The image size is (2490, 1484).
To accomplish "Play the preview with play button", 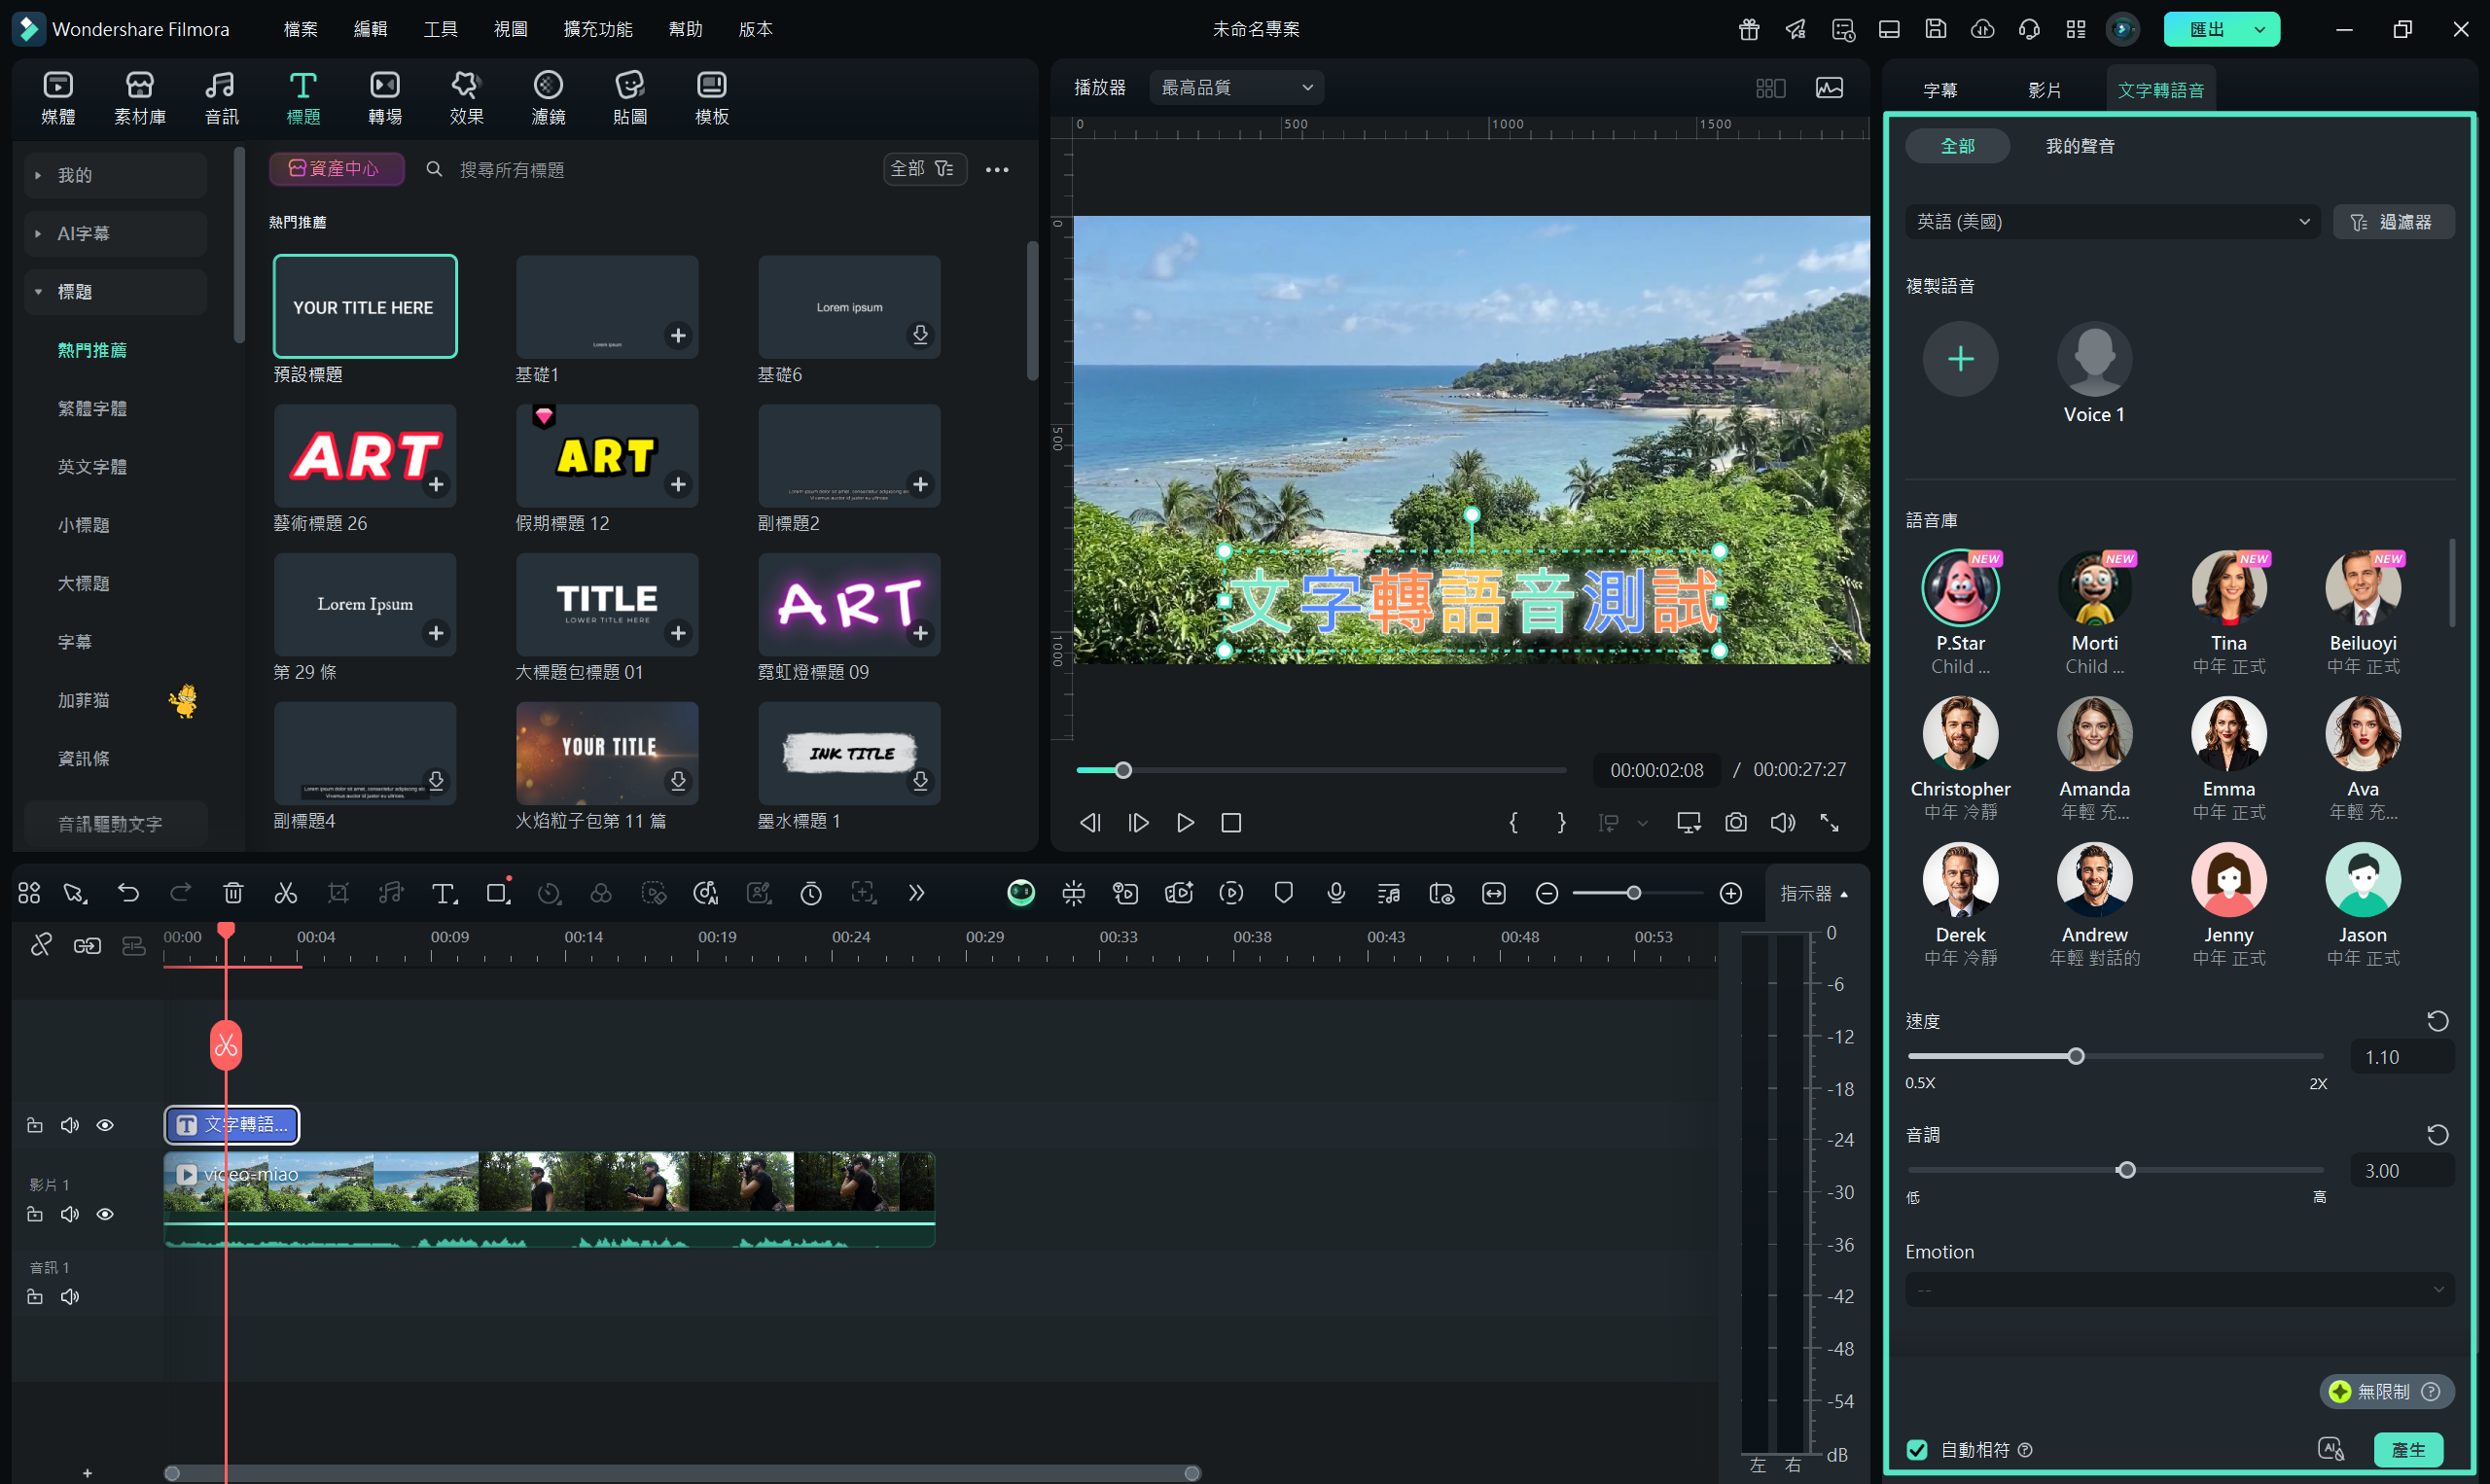I will click(x=1185, y=822).
